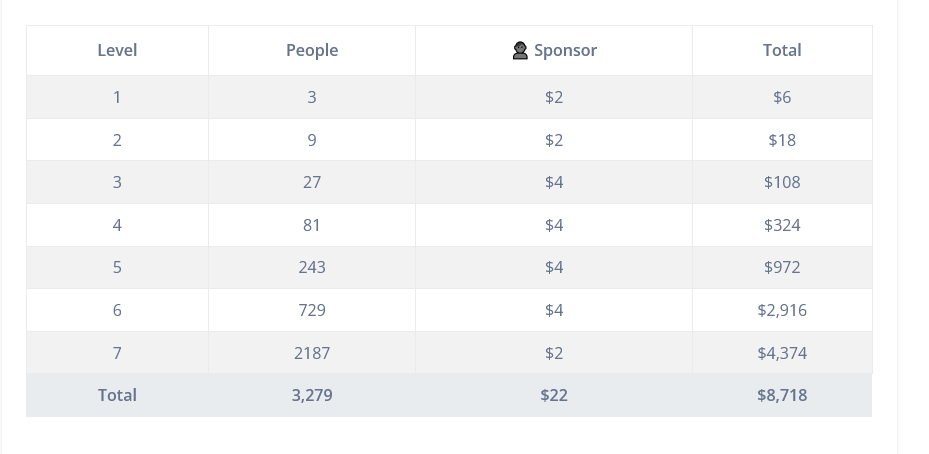The height and width of the screenshot is (454, 929).
Task: Select the $972 total cell
Action: click(x=782, y=267)
